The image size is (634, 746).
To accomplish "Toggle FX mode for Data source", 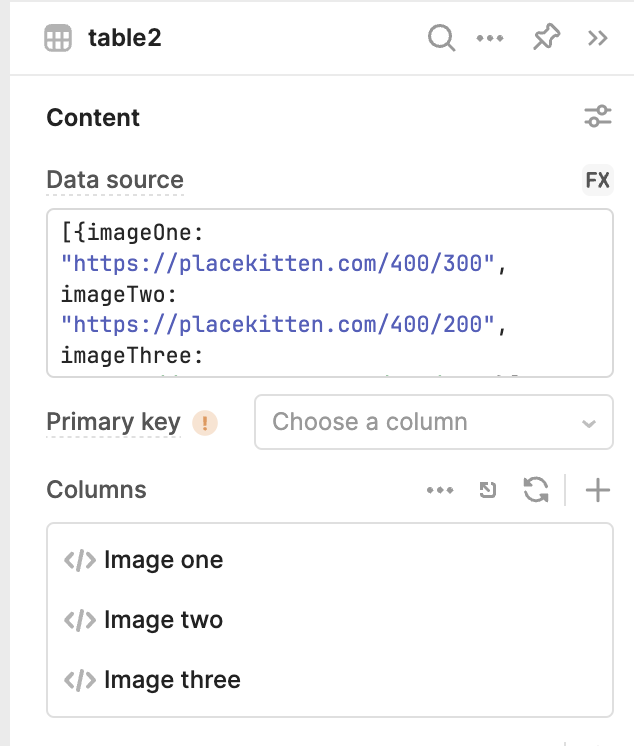I will point(597,180).
